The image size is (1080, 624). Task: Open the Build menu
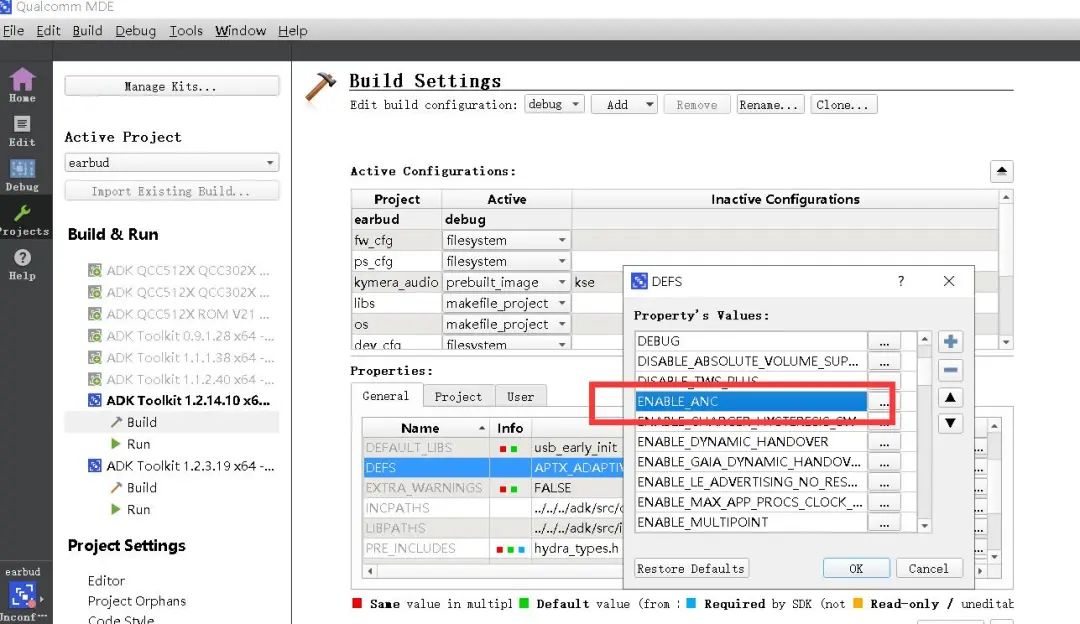pos(87,31)
